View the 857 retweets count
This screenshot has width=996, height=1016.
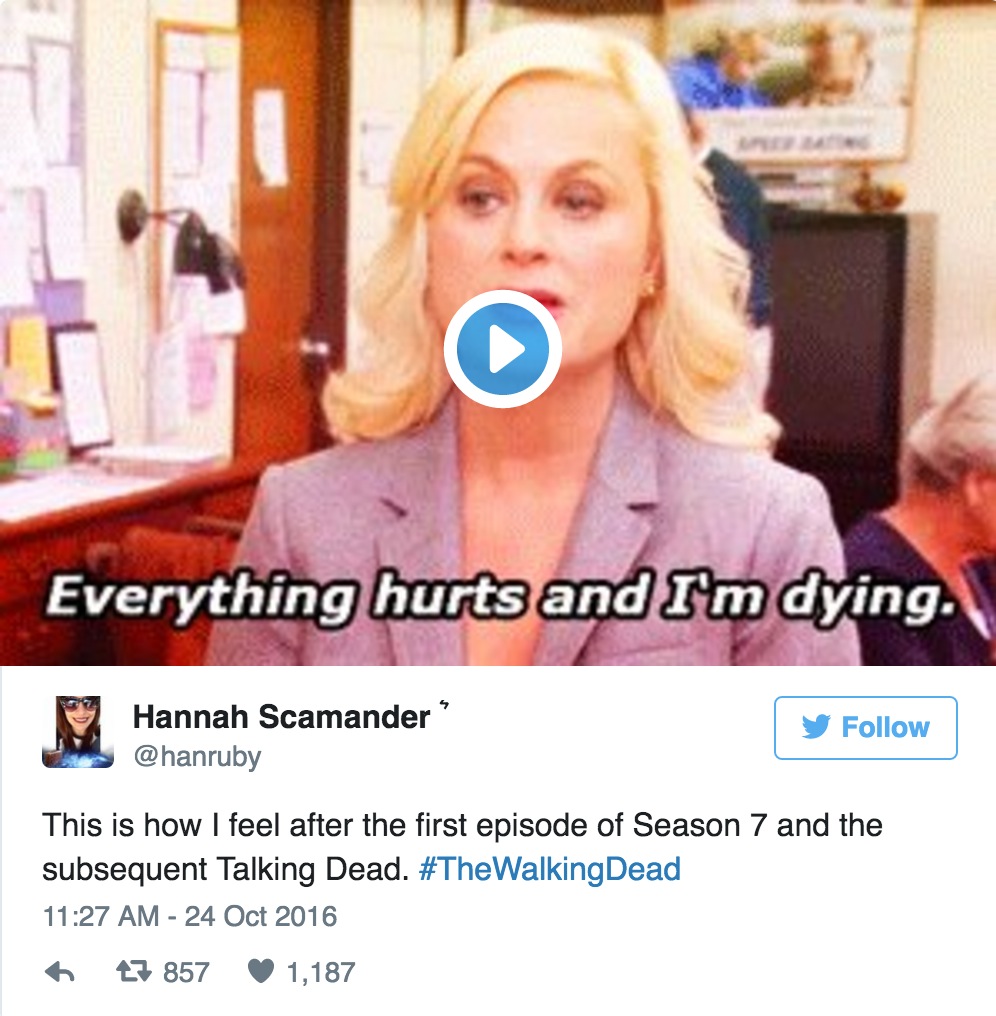186,972
